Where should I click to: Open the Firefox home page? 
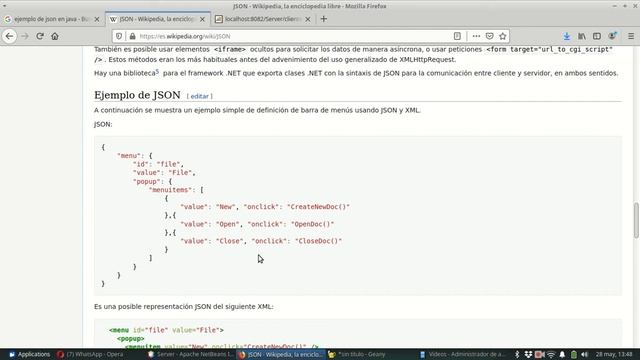(55, 36)
